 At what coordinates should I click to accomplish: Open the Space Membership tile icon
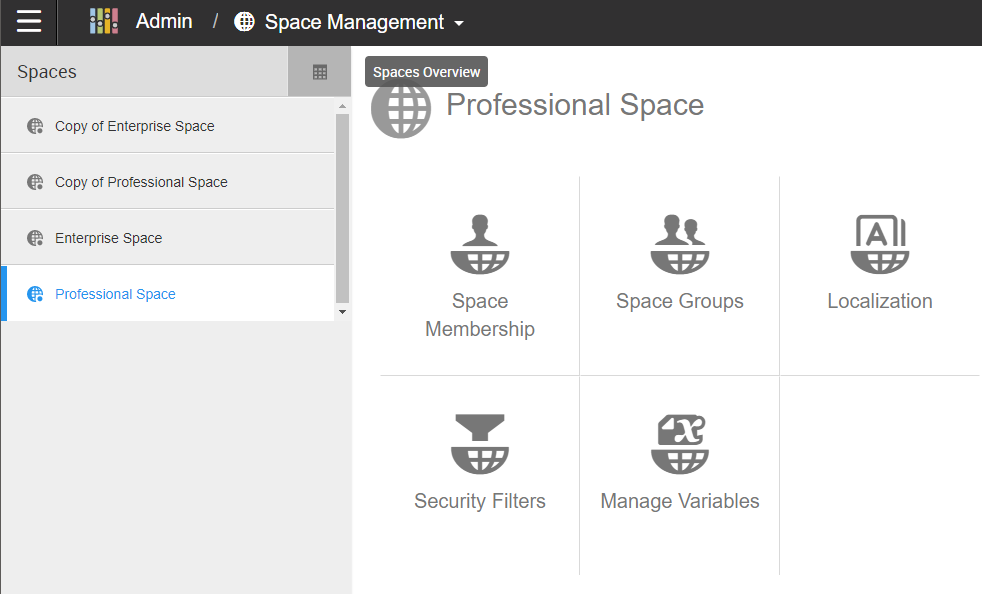480,244
